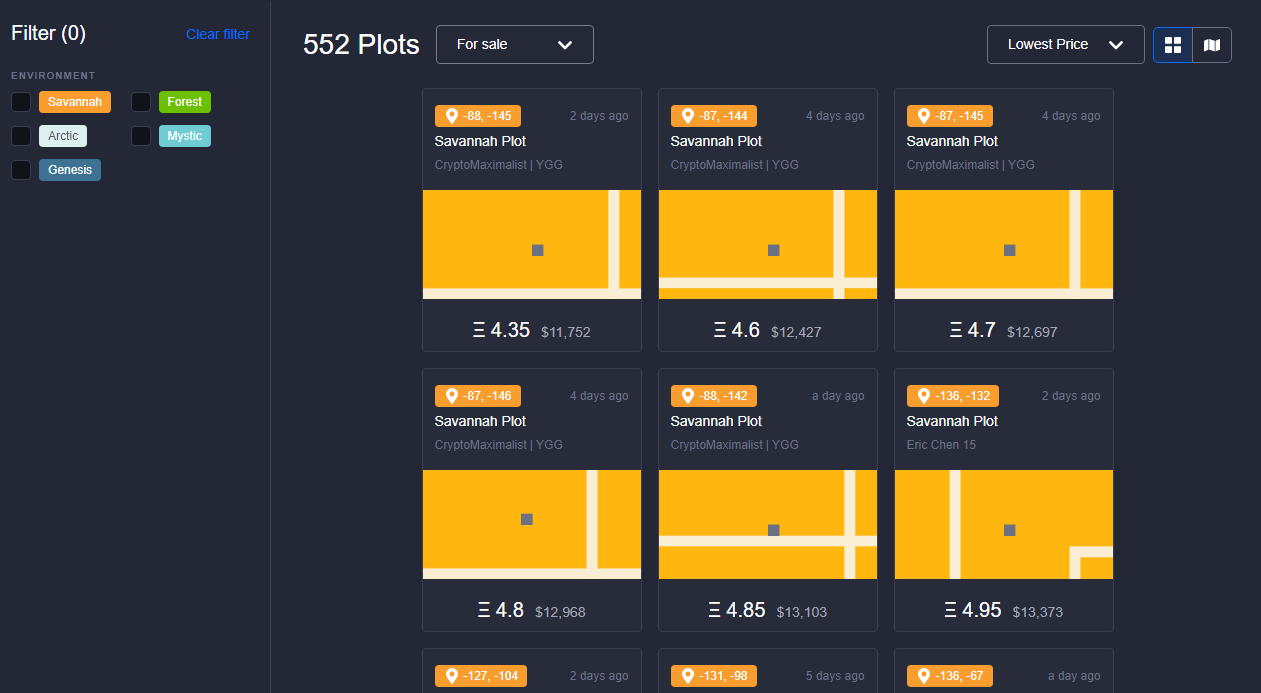Screen dimensions: 1261x693
Task: Click the $13,373 USD price
Action: click(x=1038, y=612)
